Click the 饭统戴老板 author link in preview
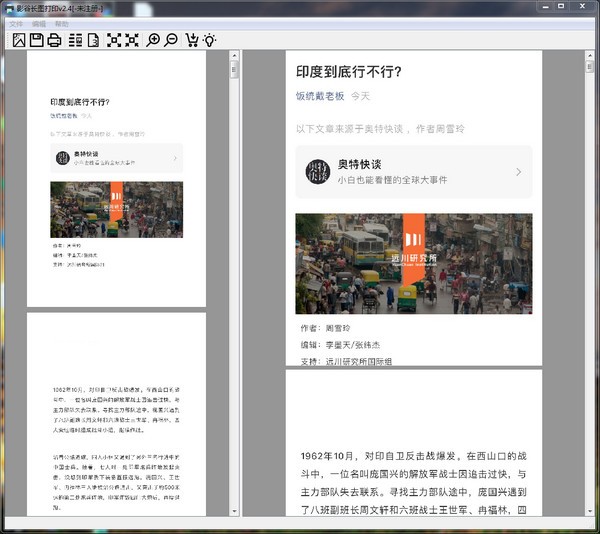The width and height of the screenshot is (600, 534). click(320, 96)
